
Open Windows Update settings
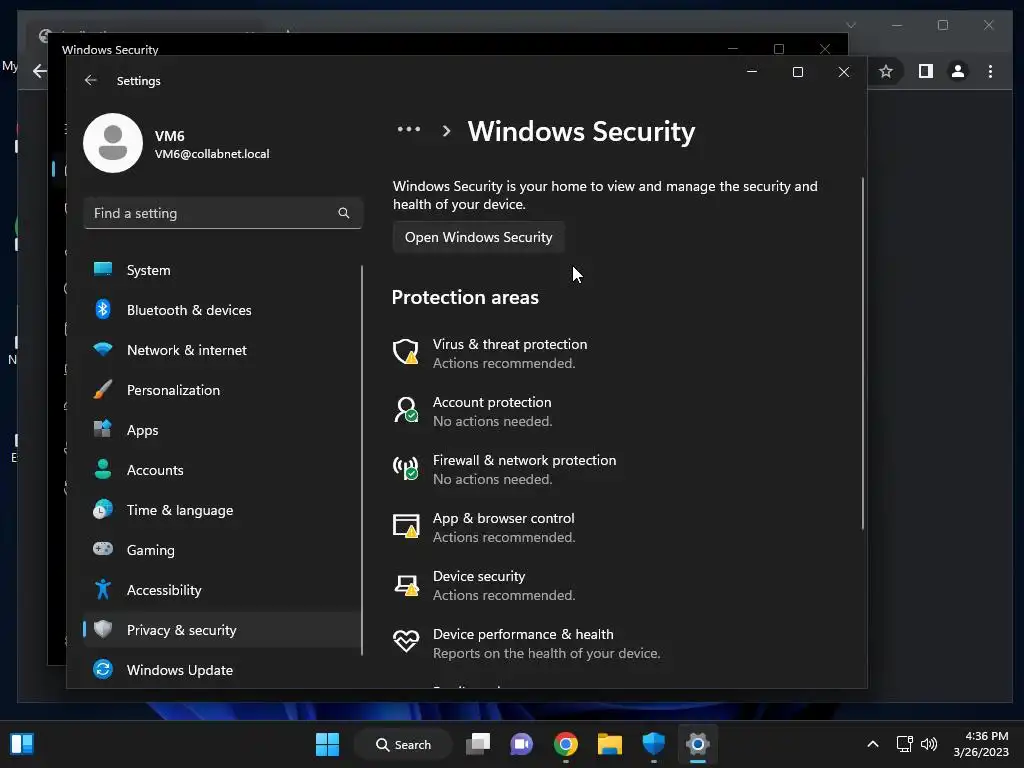(222, 670)
